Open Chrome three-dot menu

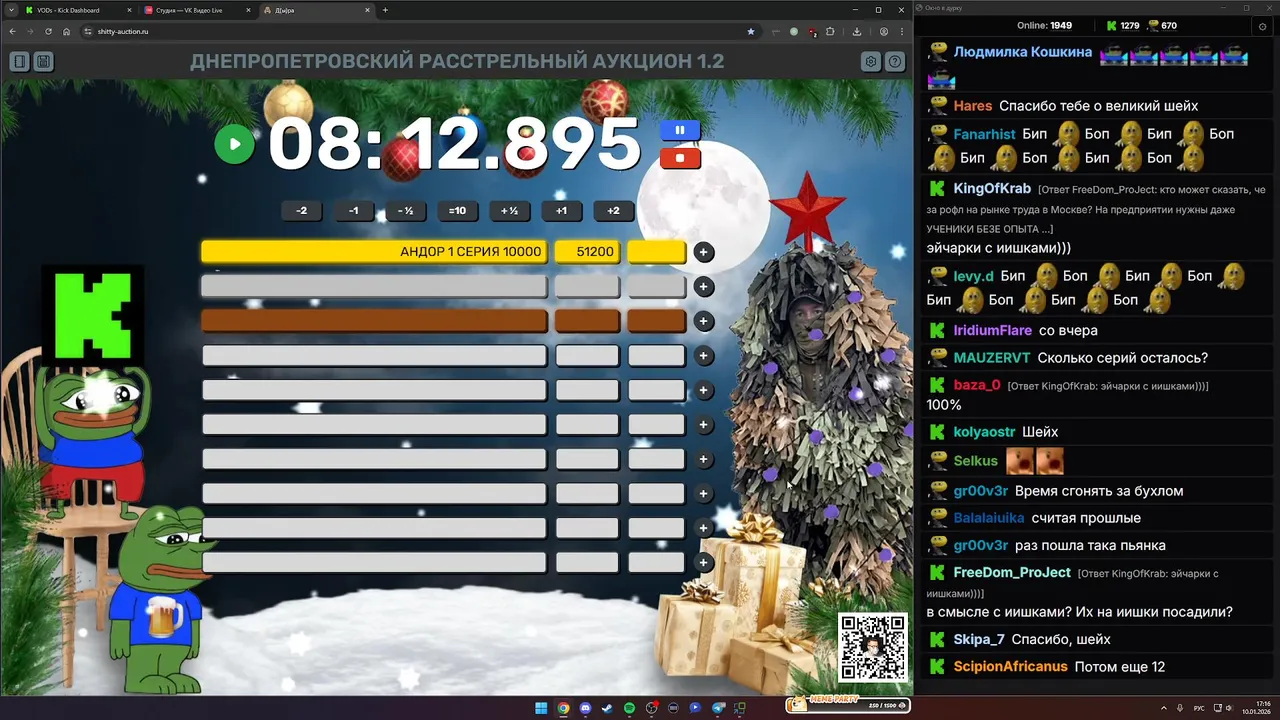click(x=902, y=31)
